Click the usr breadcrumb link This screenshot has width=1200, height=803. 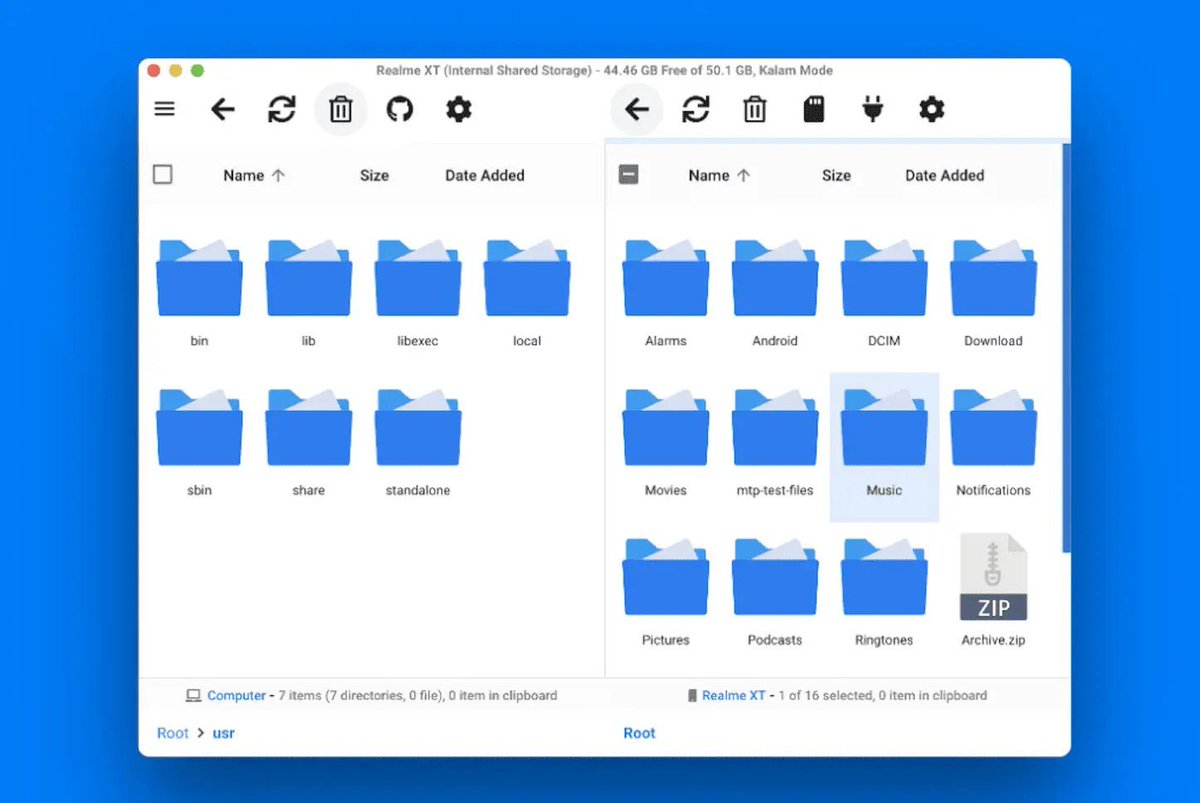point(224,733)
